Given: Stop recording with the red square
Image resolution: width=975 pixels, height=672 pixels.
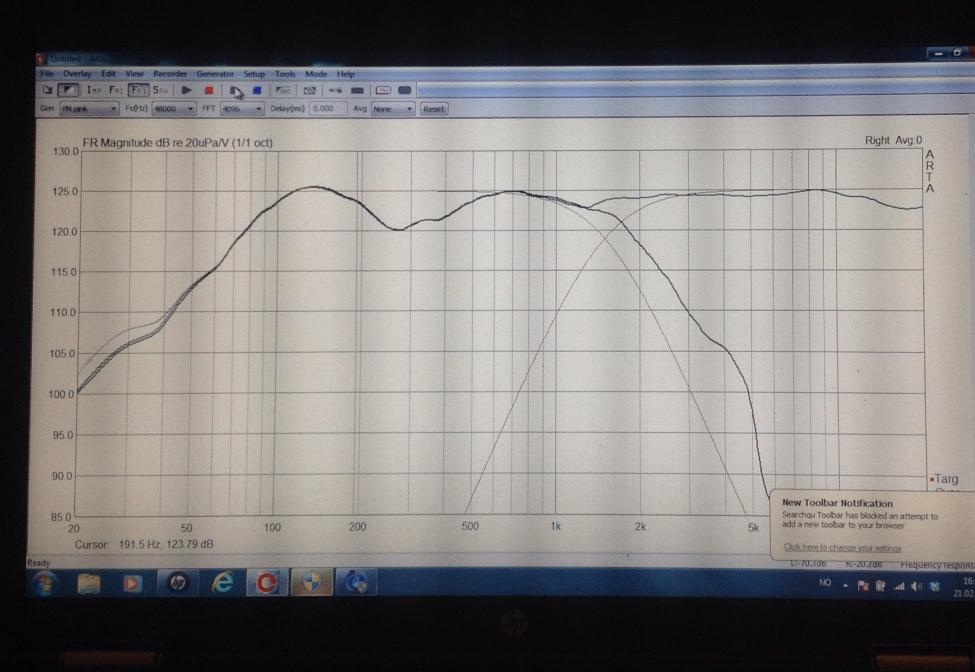Looking at the screenshot, I should coord(209,90).
